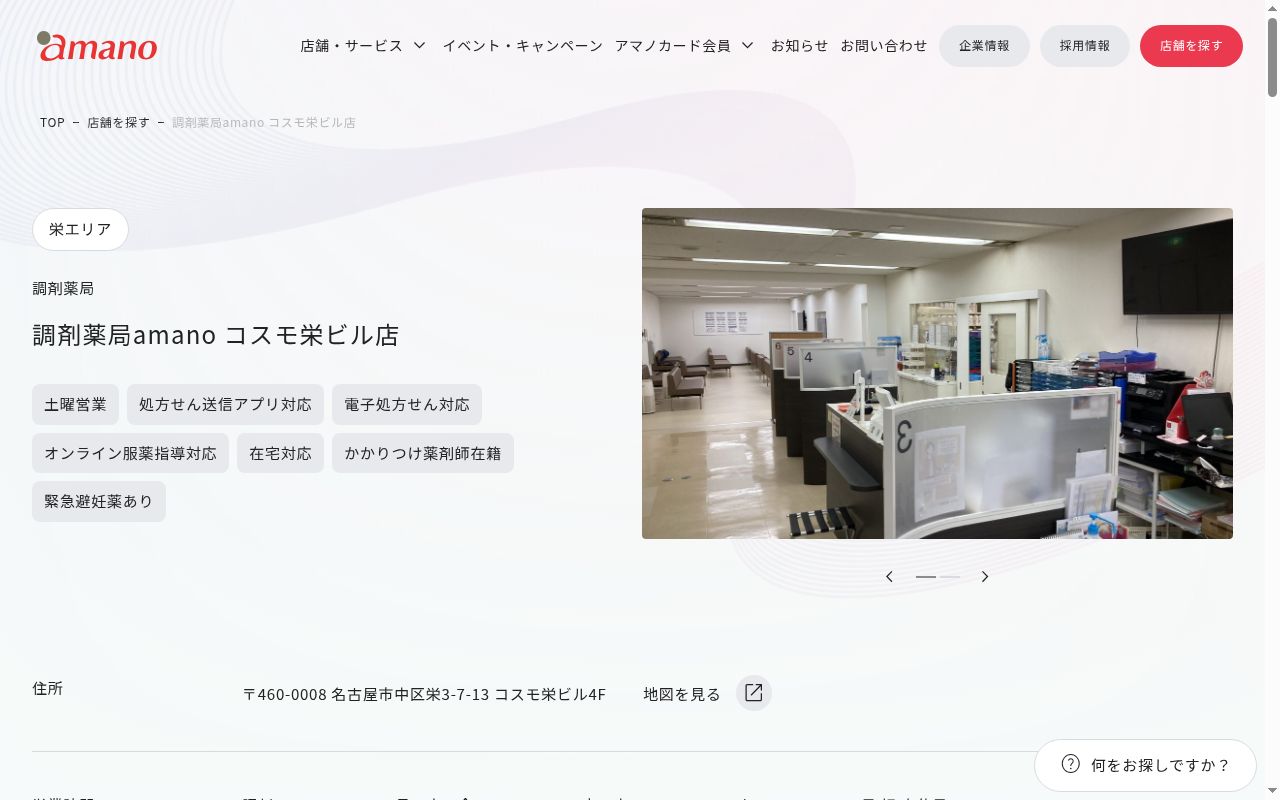The image size is (1280, 800).
Task: Click the 採用情報 button
Action: (x=1085, y=46)
